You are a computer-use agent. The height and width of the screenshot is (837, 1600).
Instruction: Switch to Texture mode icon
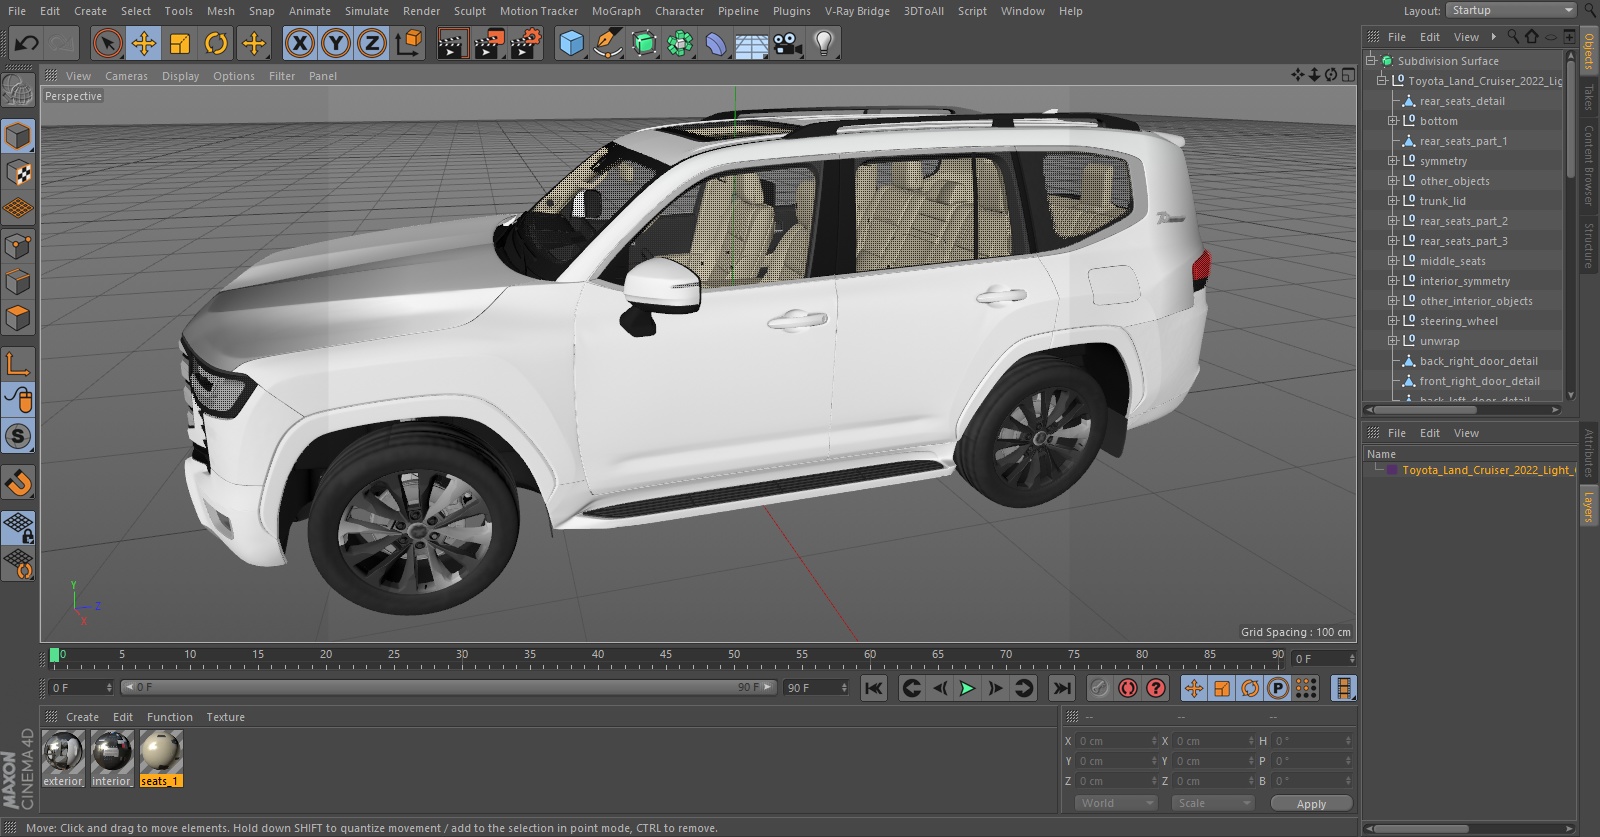click(x=18, y=173)
